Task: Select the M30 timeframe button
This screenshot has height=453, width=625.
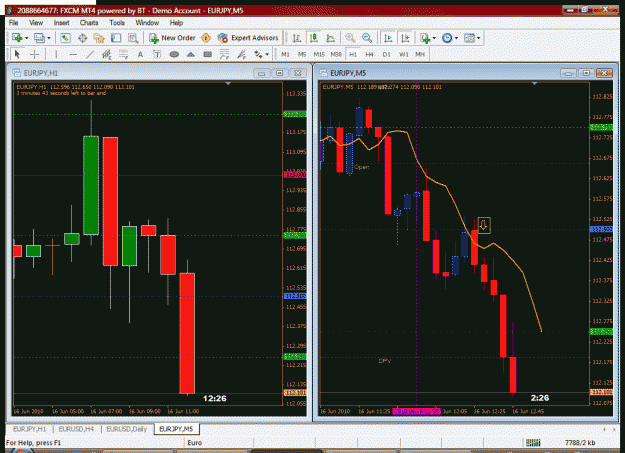Action: tap(336, 54)
